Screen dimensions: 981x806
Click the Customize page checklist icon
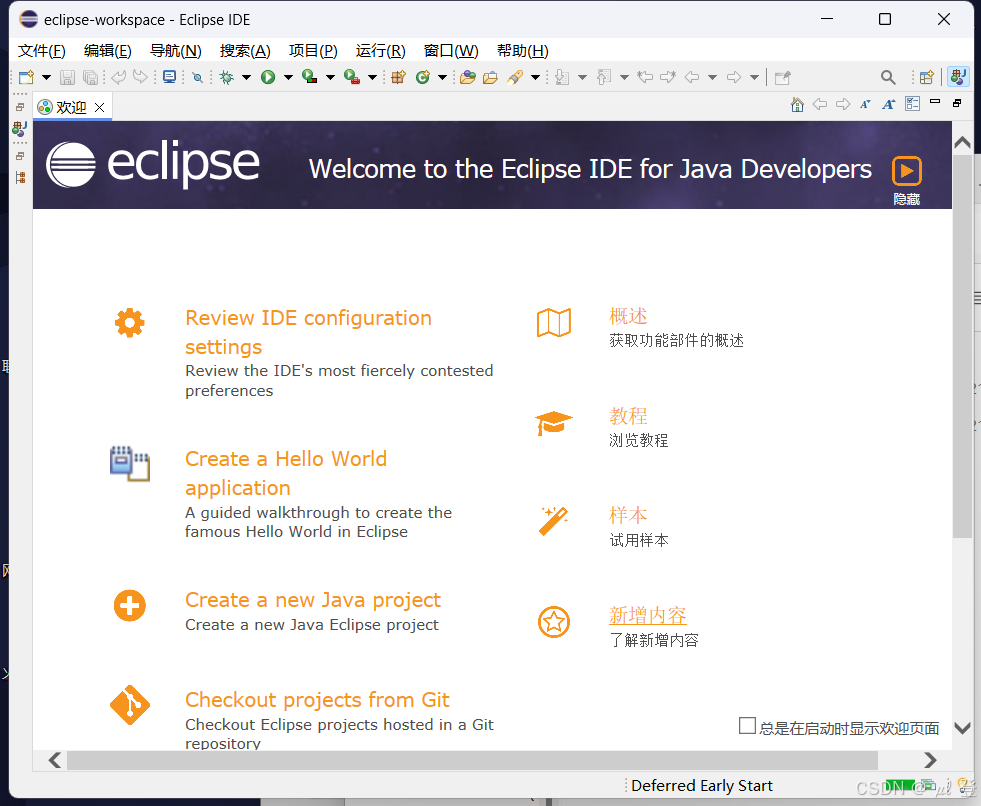click(913, 104)
